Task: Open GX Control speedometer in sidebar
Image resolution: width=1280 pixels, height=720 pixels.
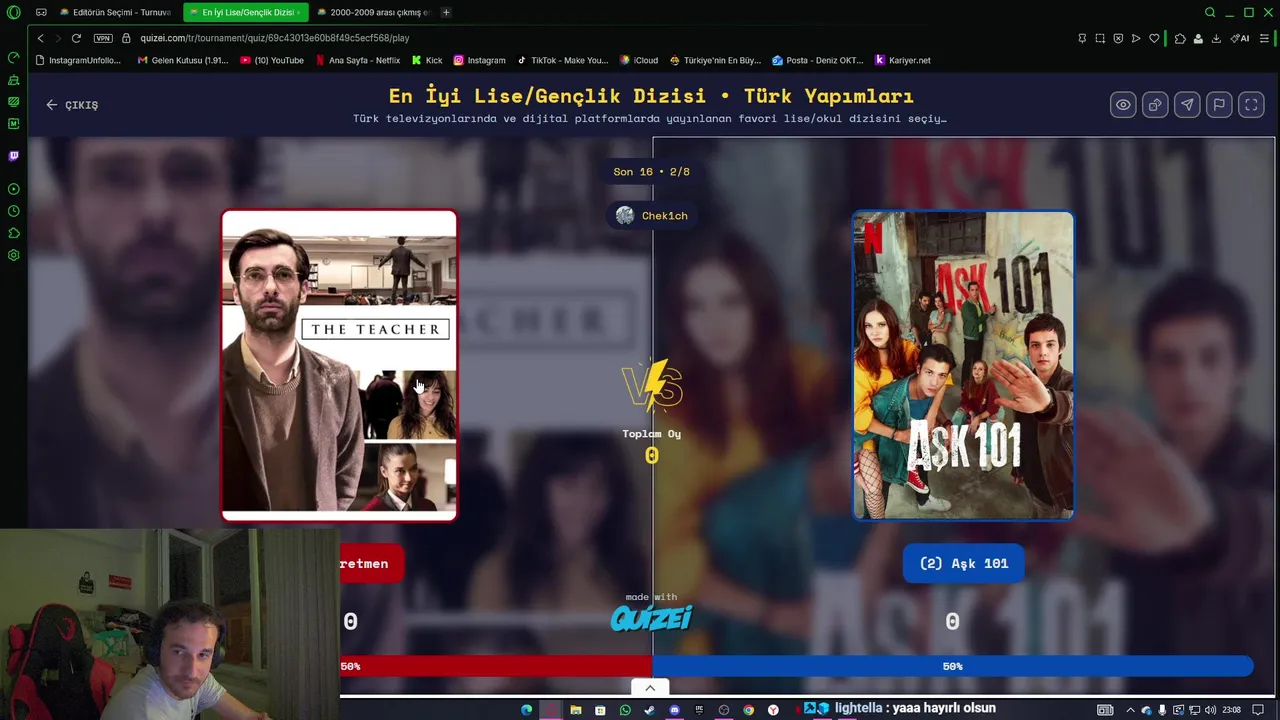Action: (13, 58)
